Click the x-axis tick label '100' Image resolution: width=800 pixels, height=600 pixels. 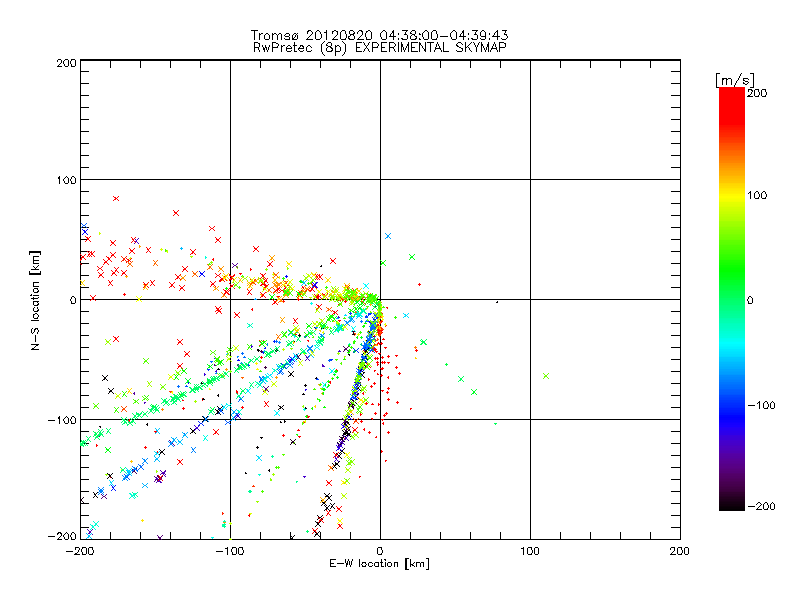529,550
